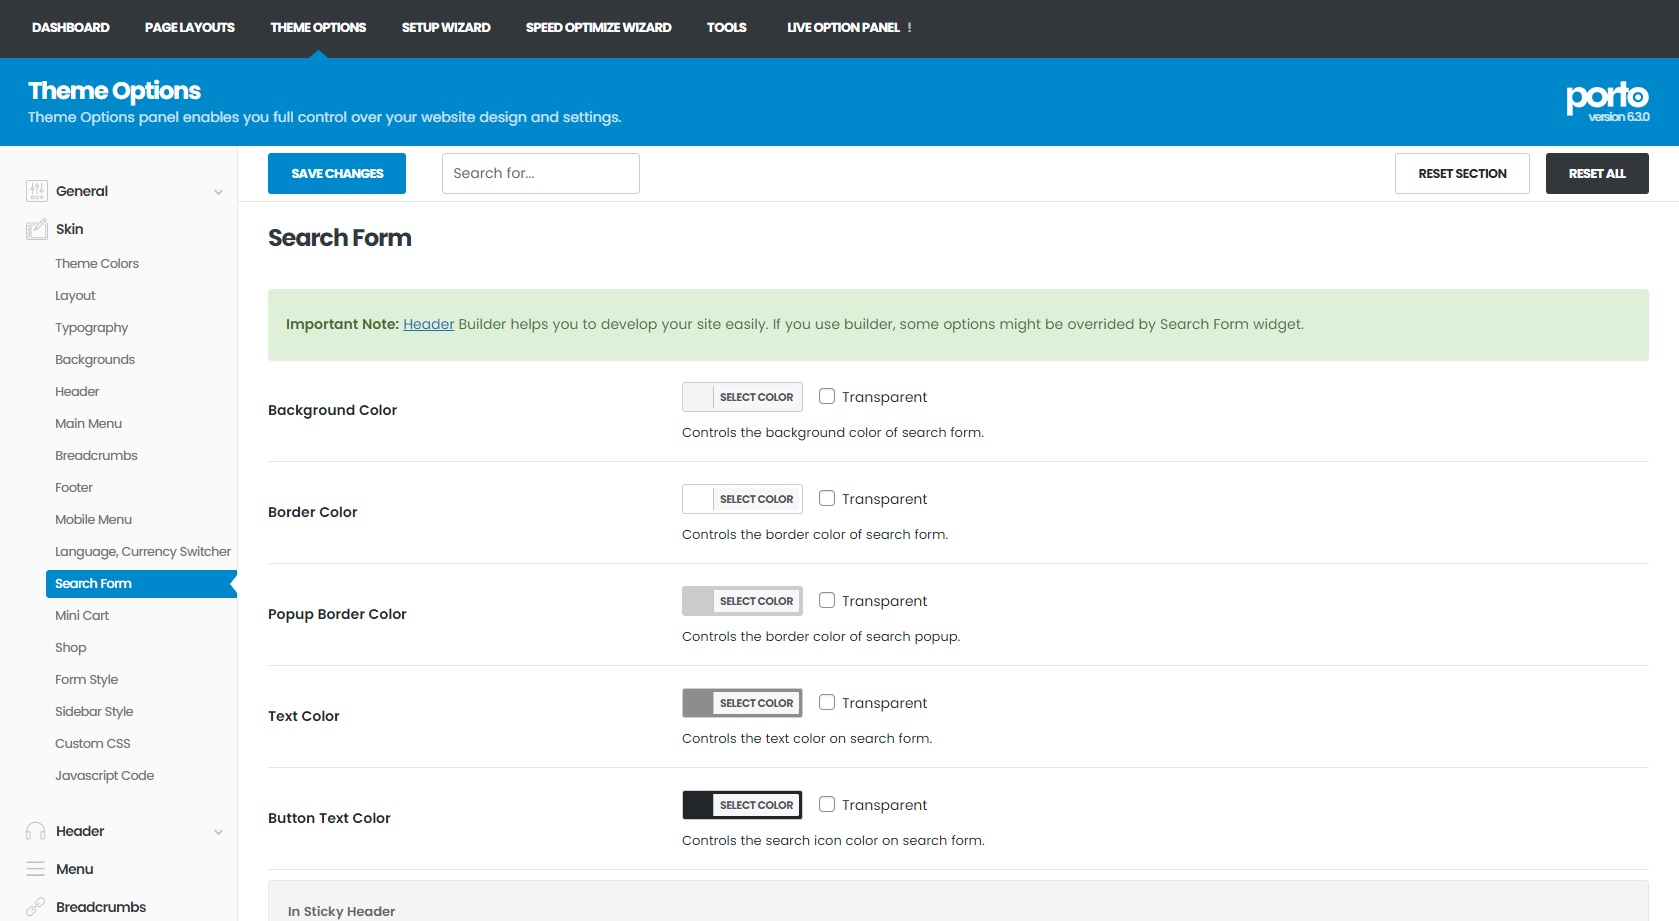Click the warning icon next to Live Option Panel

pyautogui.click(x=910, y=28)
